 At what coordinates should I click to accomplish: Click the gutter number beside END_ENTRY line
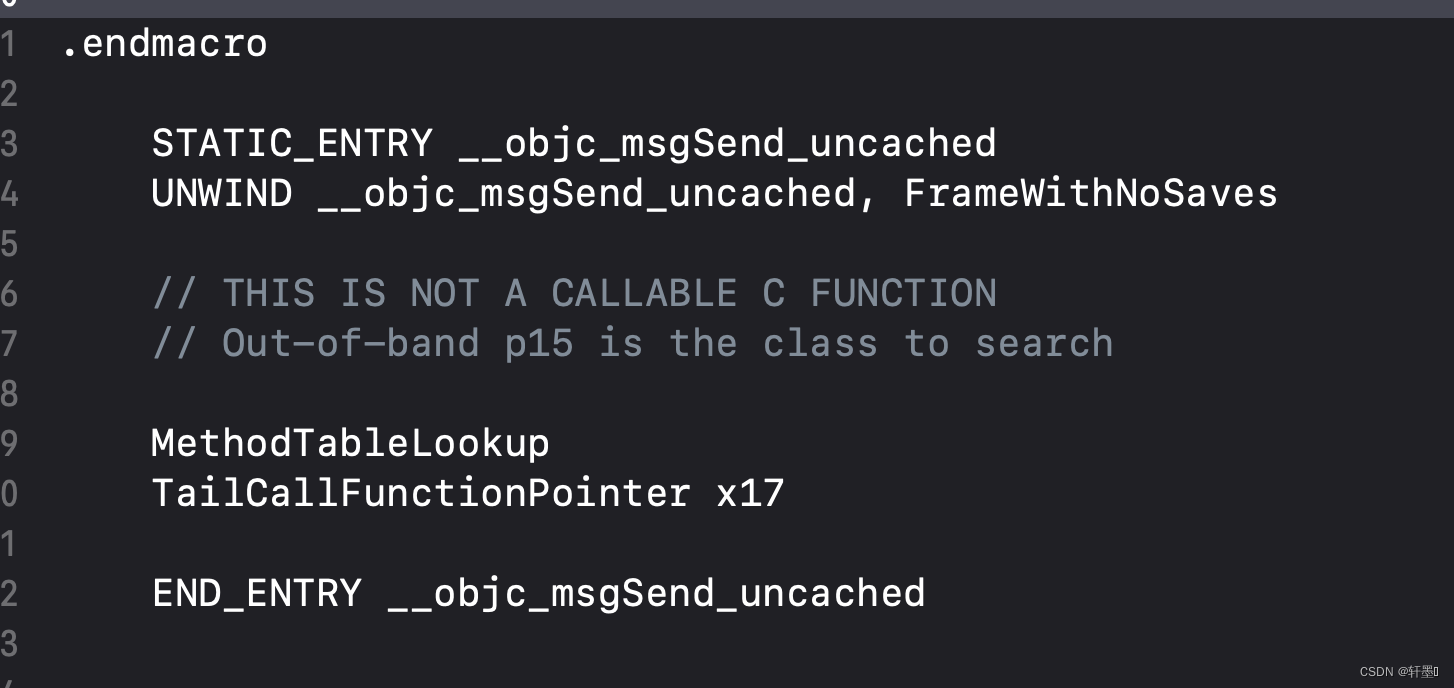(x=8, y=594)
